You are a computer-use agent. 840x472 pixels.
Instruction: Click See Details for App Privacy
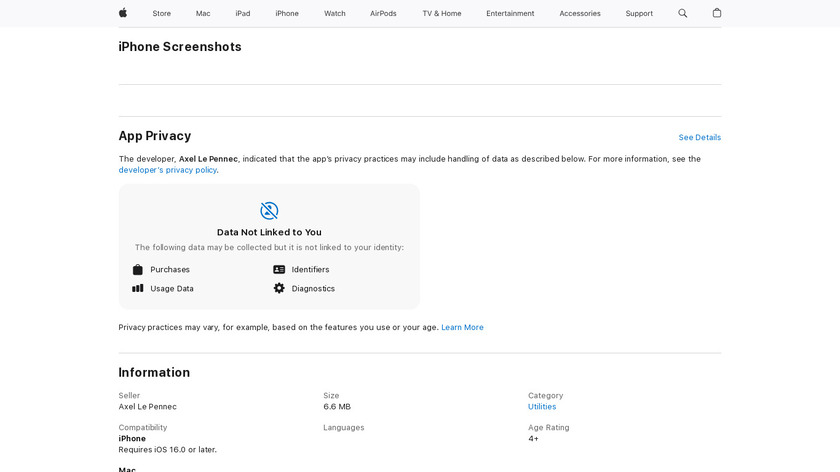click(x=699, y=138)
